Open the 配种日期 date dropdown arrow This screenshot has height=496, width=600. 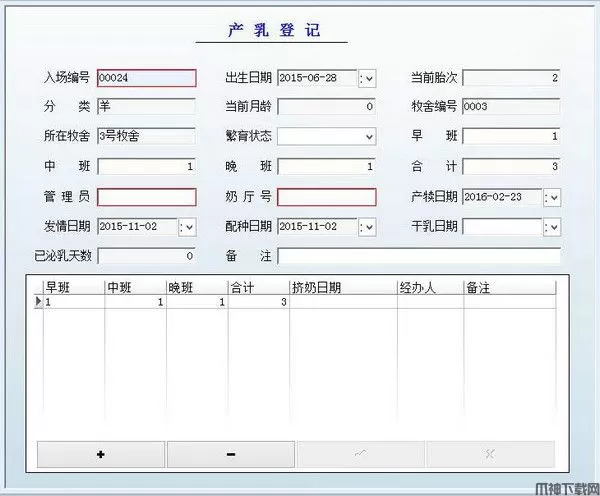(367, 227)
